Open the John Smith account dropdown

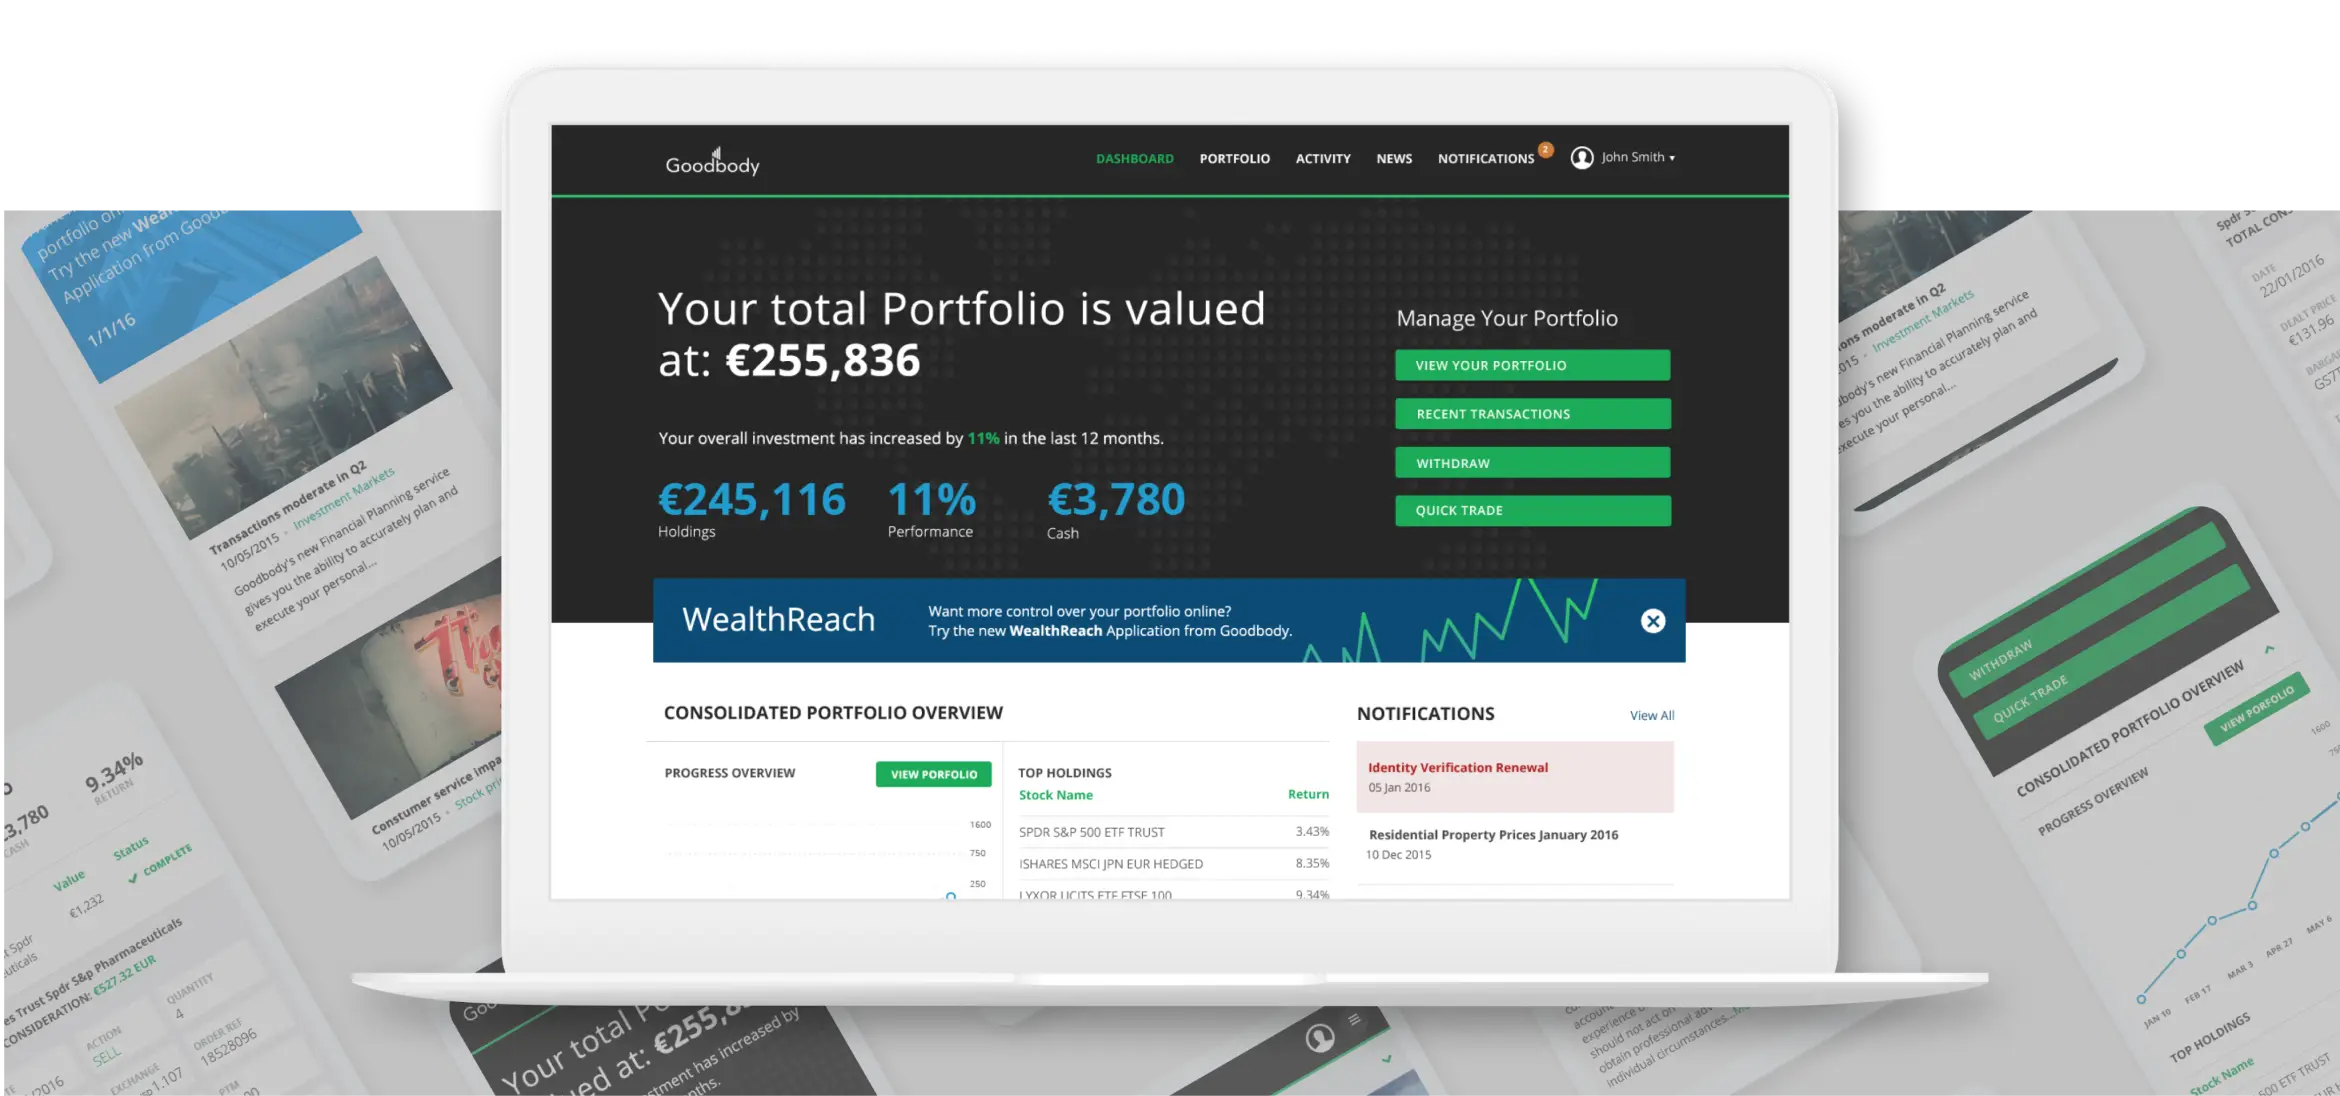coord(1638,158)
